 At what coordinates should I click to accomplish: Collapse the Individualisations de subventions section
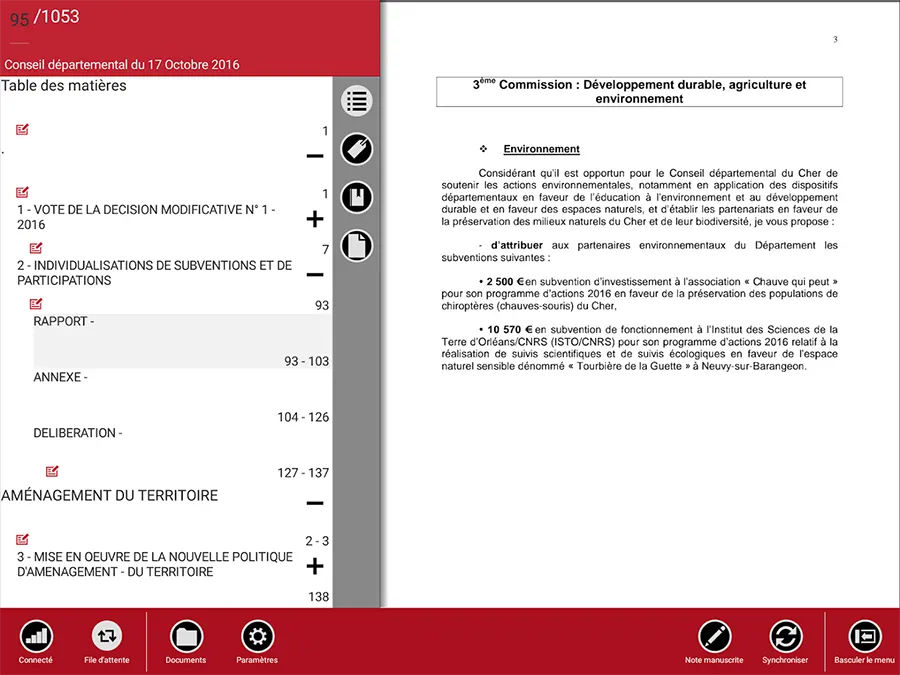[315, 274]
